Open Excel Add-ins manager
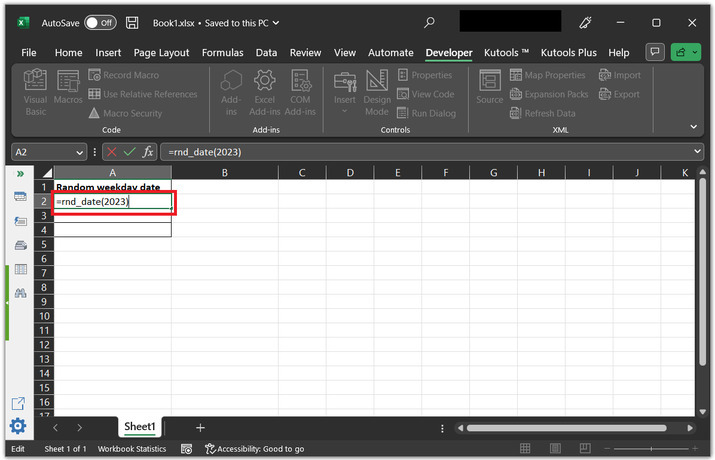 [x=264, y=93]
